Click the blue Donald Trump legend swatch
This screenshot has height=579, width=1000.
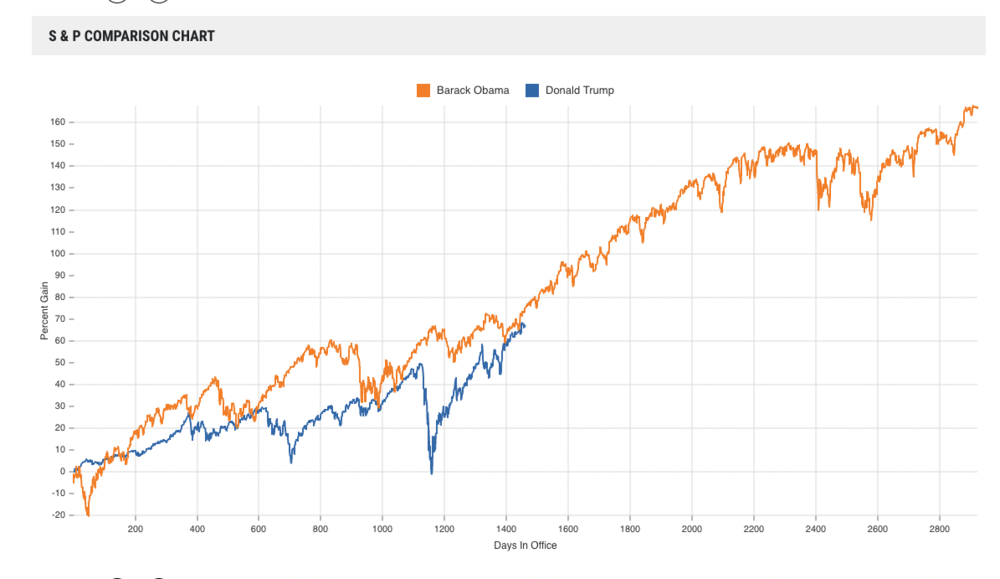pos(532,90)
